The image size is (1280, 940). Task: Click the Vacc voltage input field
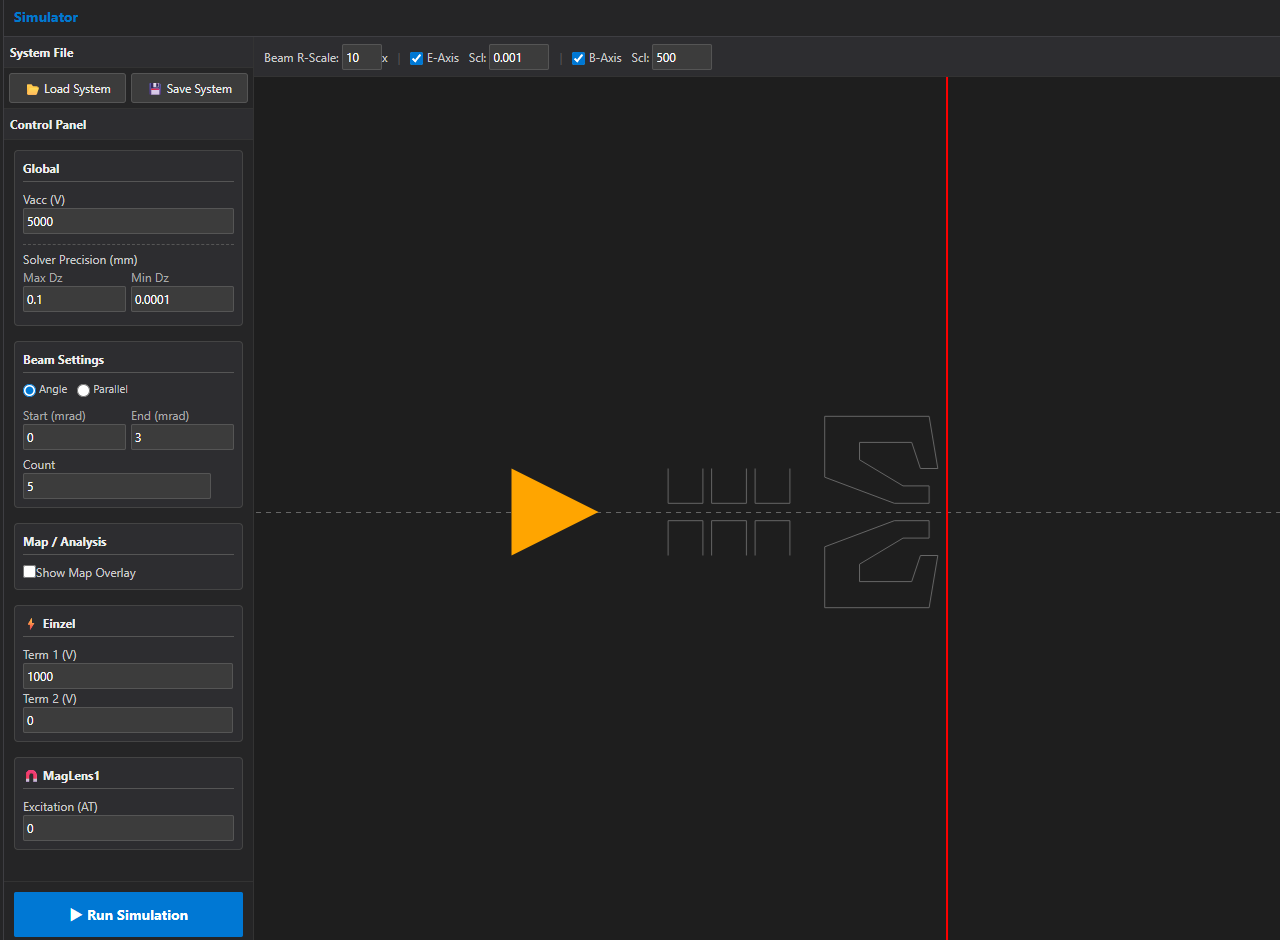point(128,221)
